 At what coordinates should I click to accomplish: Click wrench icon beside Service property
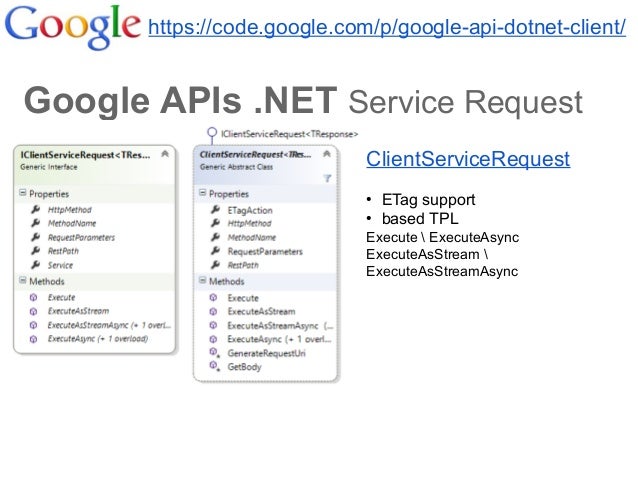(36, 265)
